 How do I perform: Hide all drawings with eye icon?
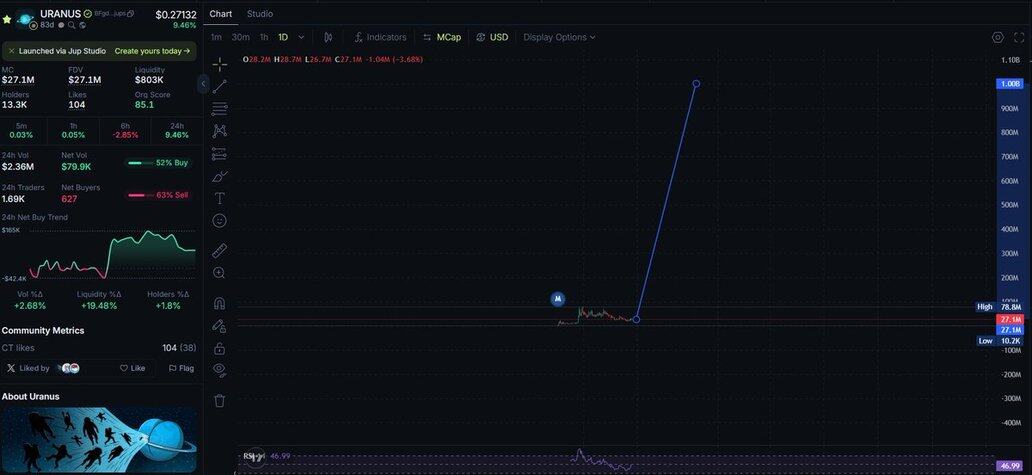[220, 370]
